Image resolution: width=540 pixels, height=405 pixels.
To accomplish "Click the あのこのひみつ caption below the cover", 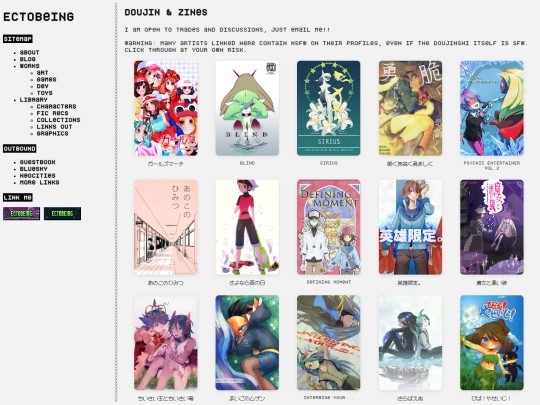I will 166,283.
